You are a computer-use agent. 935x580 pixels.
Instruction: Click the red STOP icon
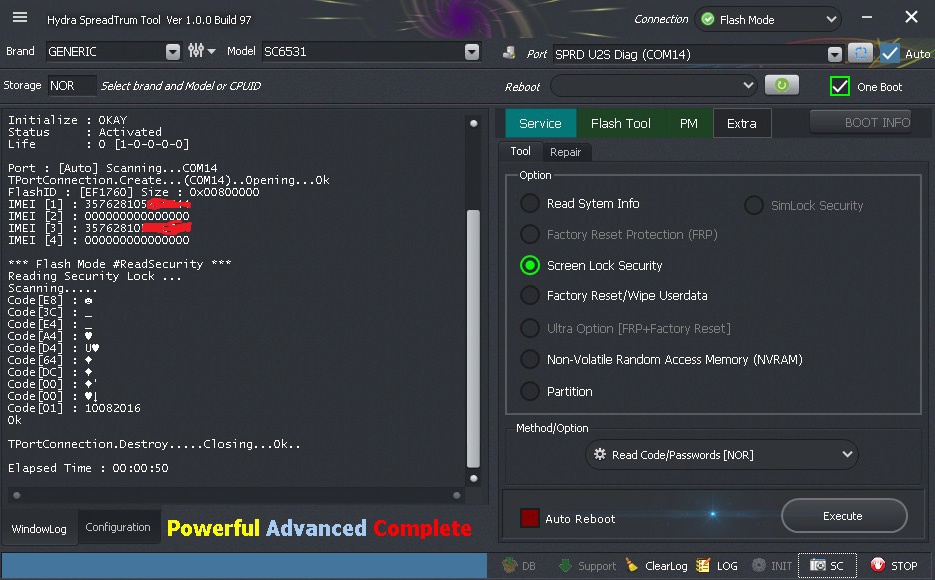point(877,565)
